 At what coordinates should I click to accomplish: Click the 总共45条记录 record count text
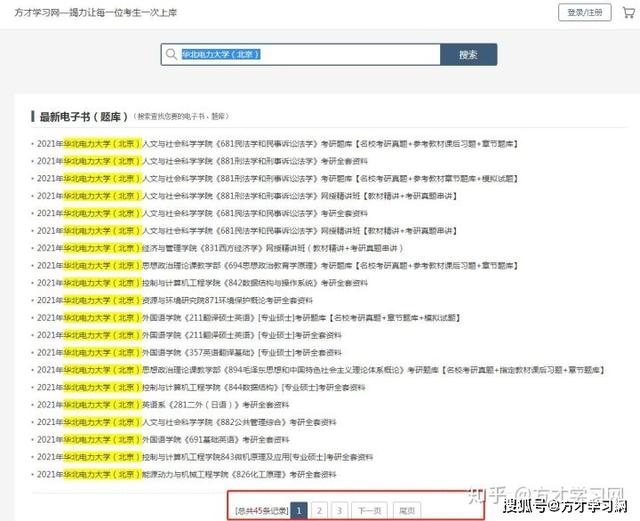coord(262,510)
